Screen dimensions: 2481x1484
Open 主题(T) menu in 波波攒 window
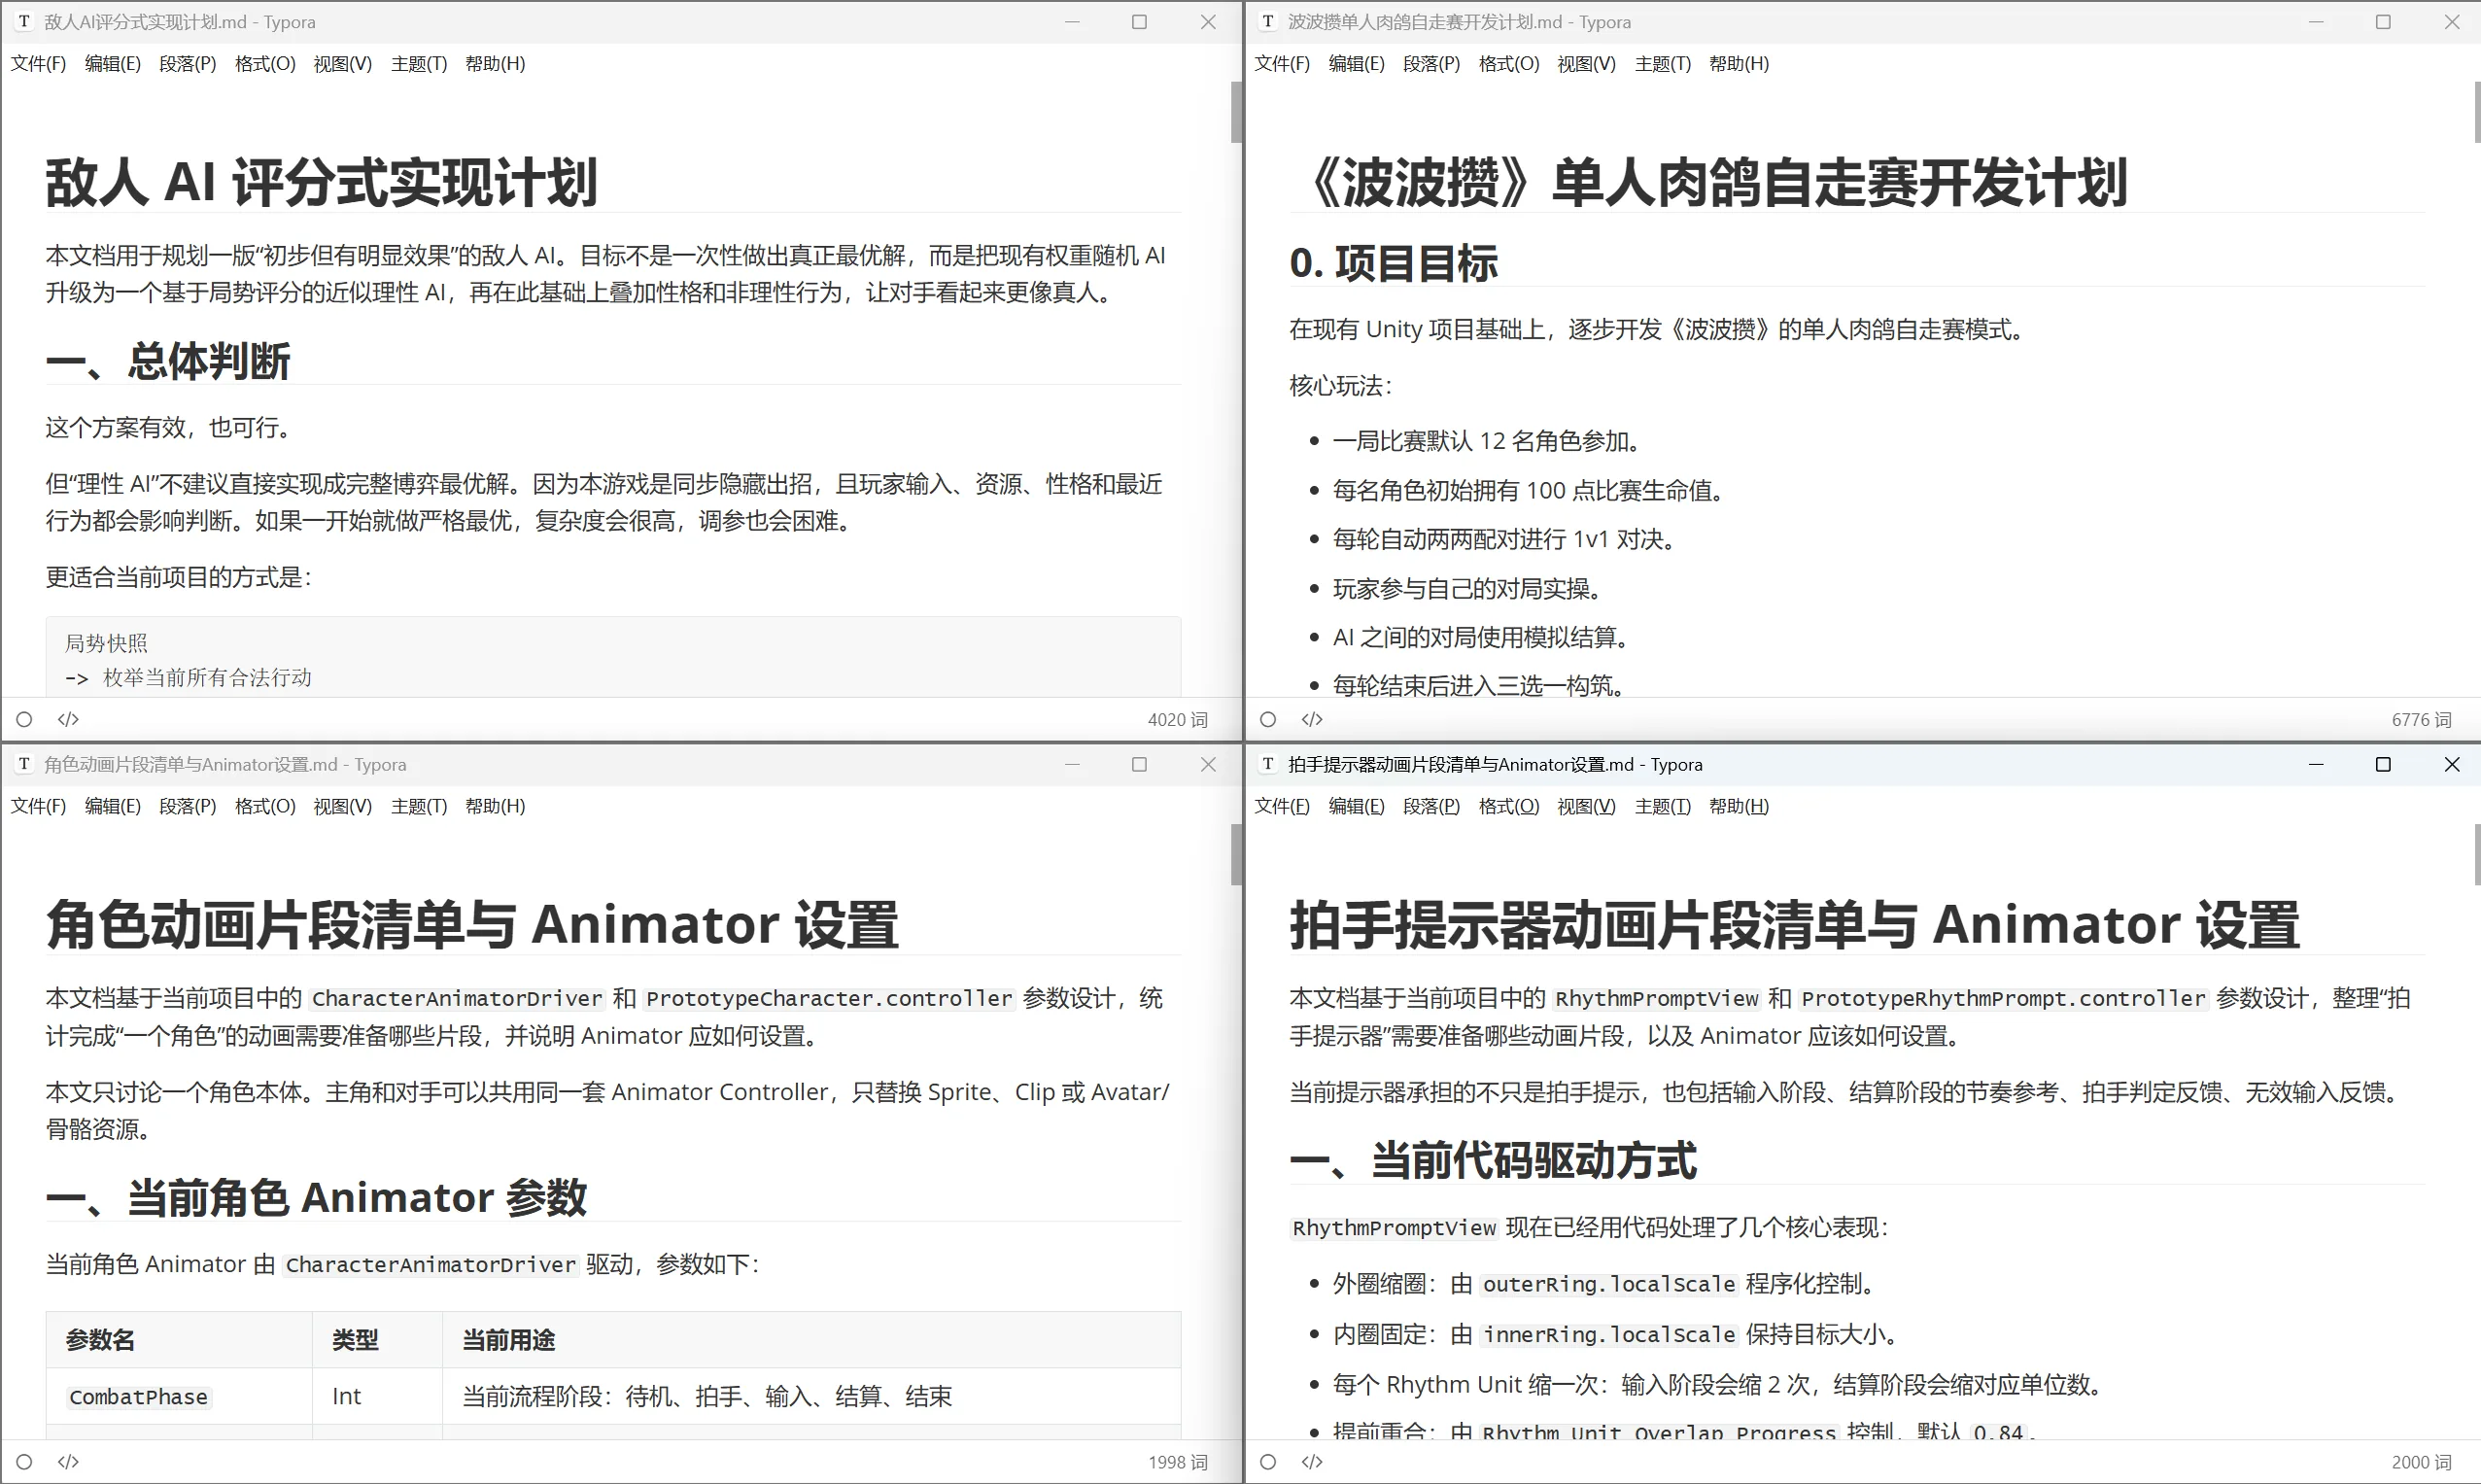click(1663, 64)
